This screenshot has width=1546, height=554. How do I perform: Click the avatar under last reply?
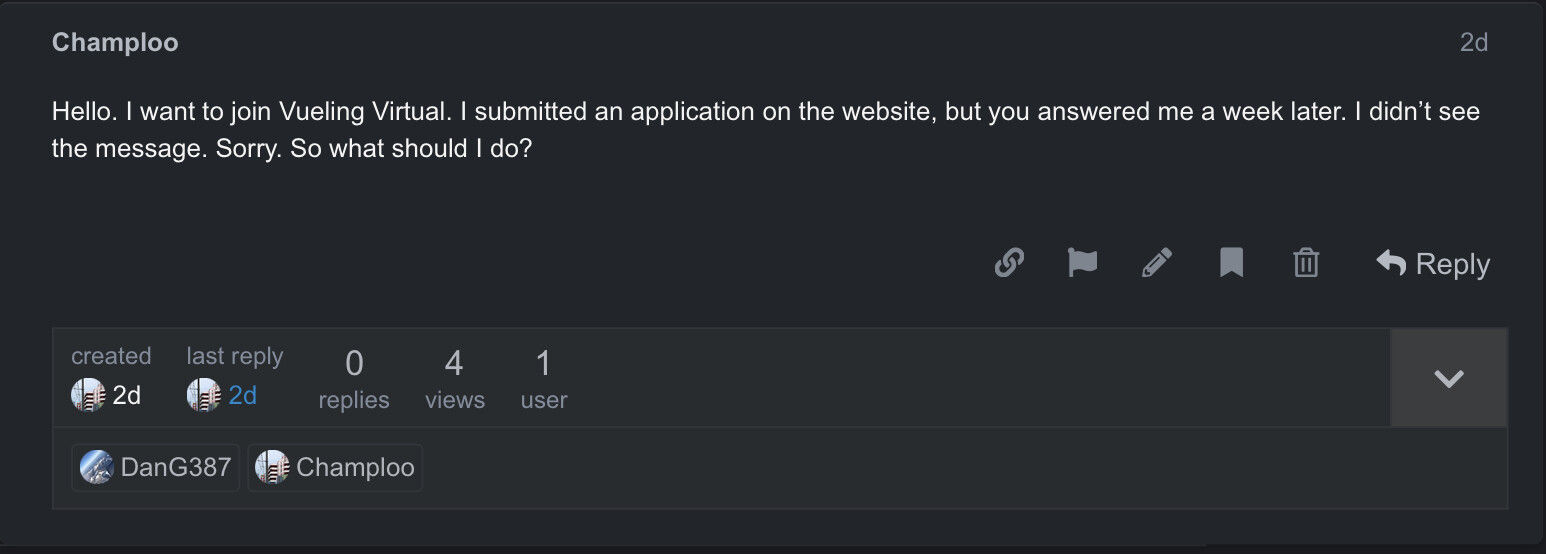[x=204, y=395]
